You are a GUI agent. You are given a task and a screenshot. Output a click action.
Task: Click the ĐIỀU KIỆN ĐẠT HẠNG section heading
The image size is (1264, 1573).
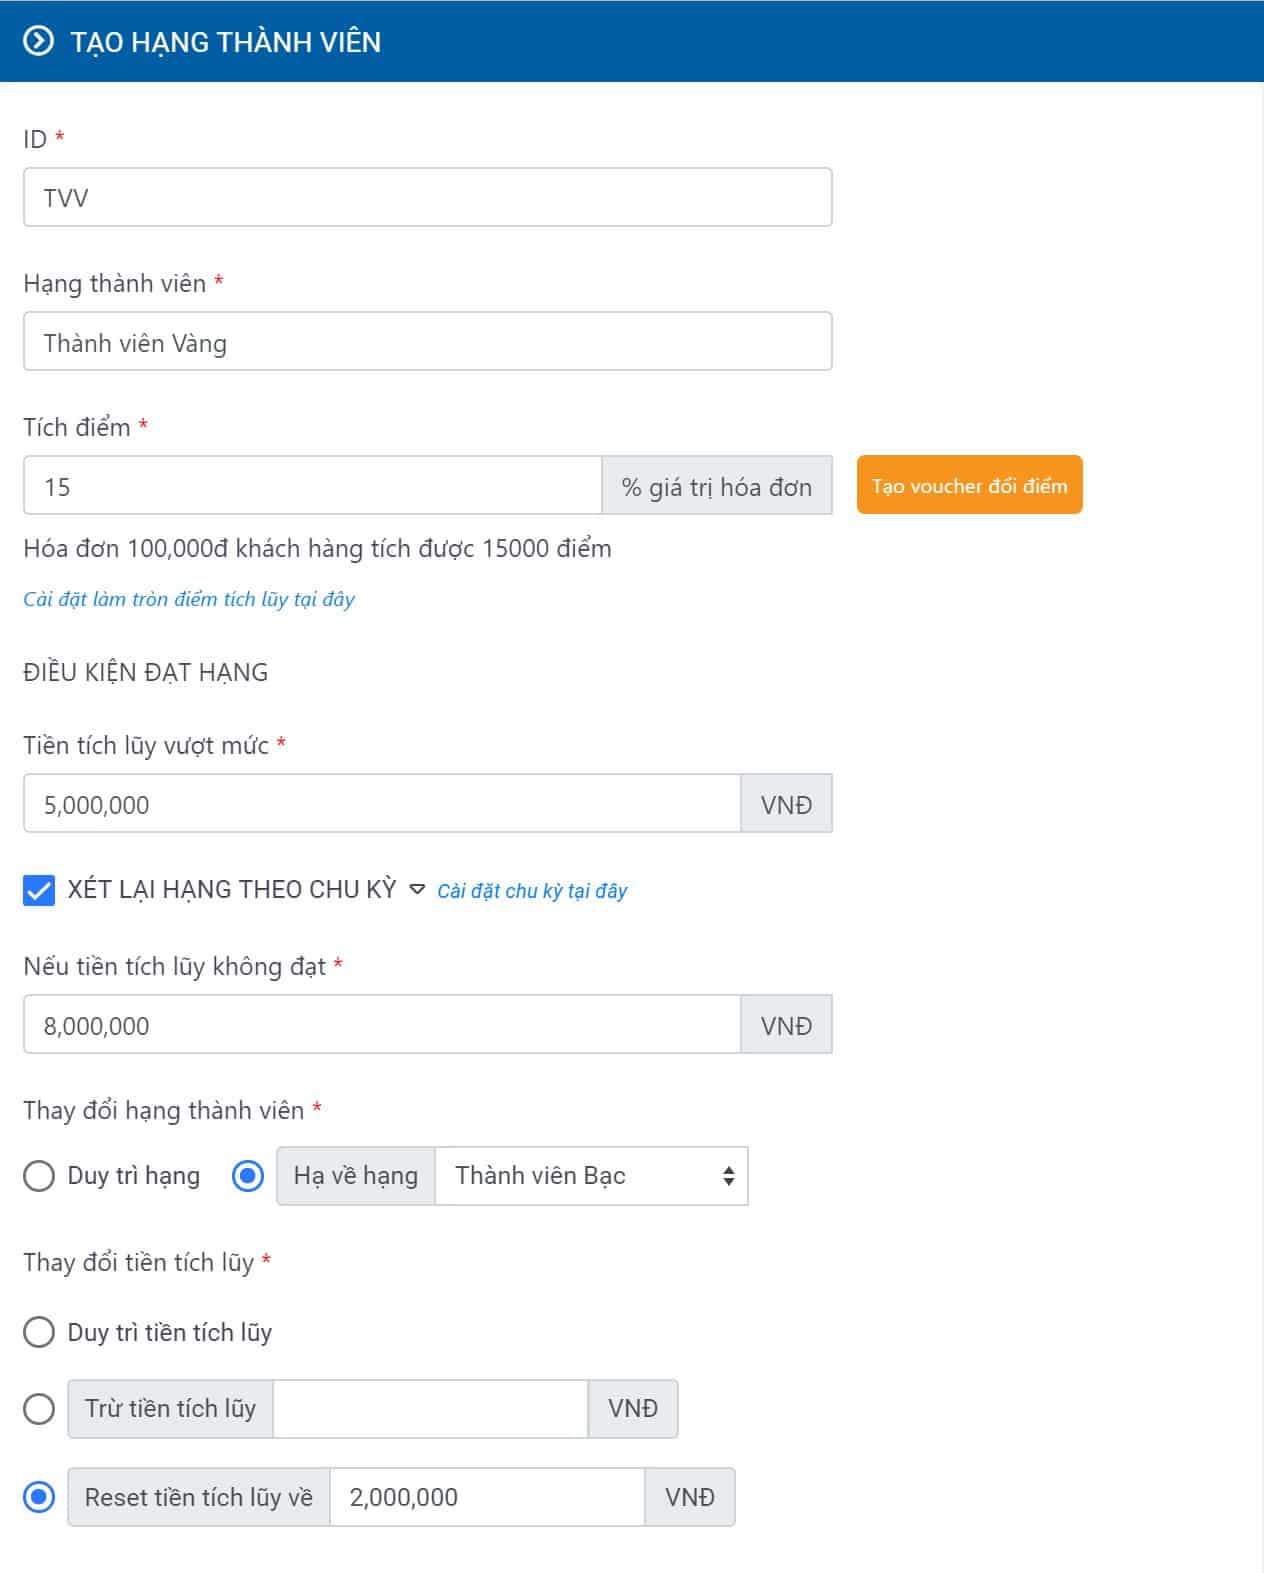coord(146,672)
